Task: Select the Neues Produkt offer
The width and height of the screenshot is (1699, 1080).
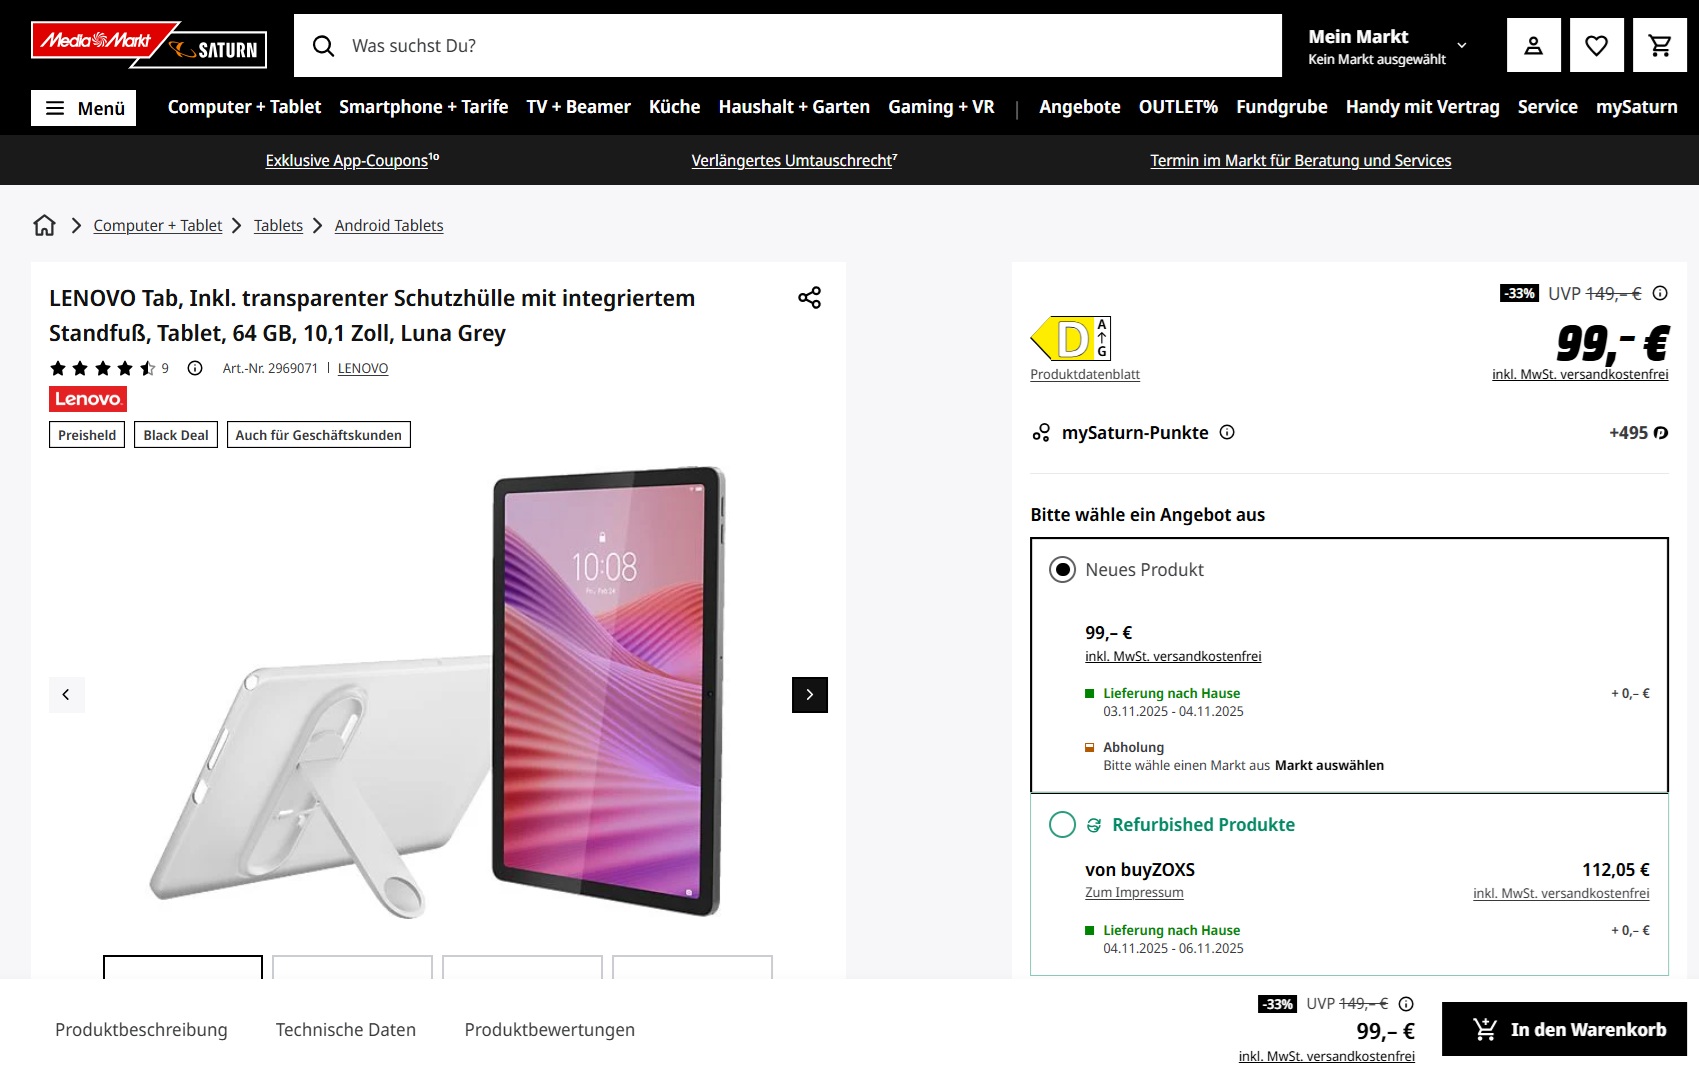Action: (1062, 570)
